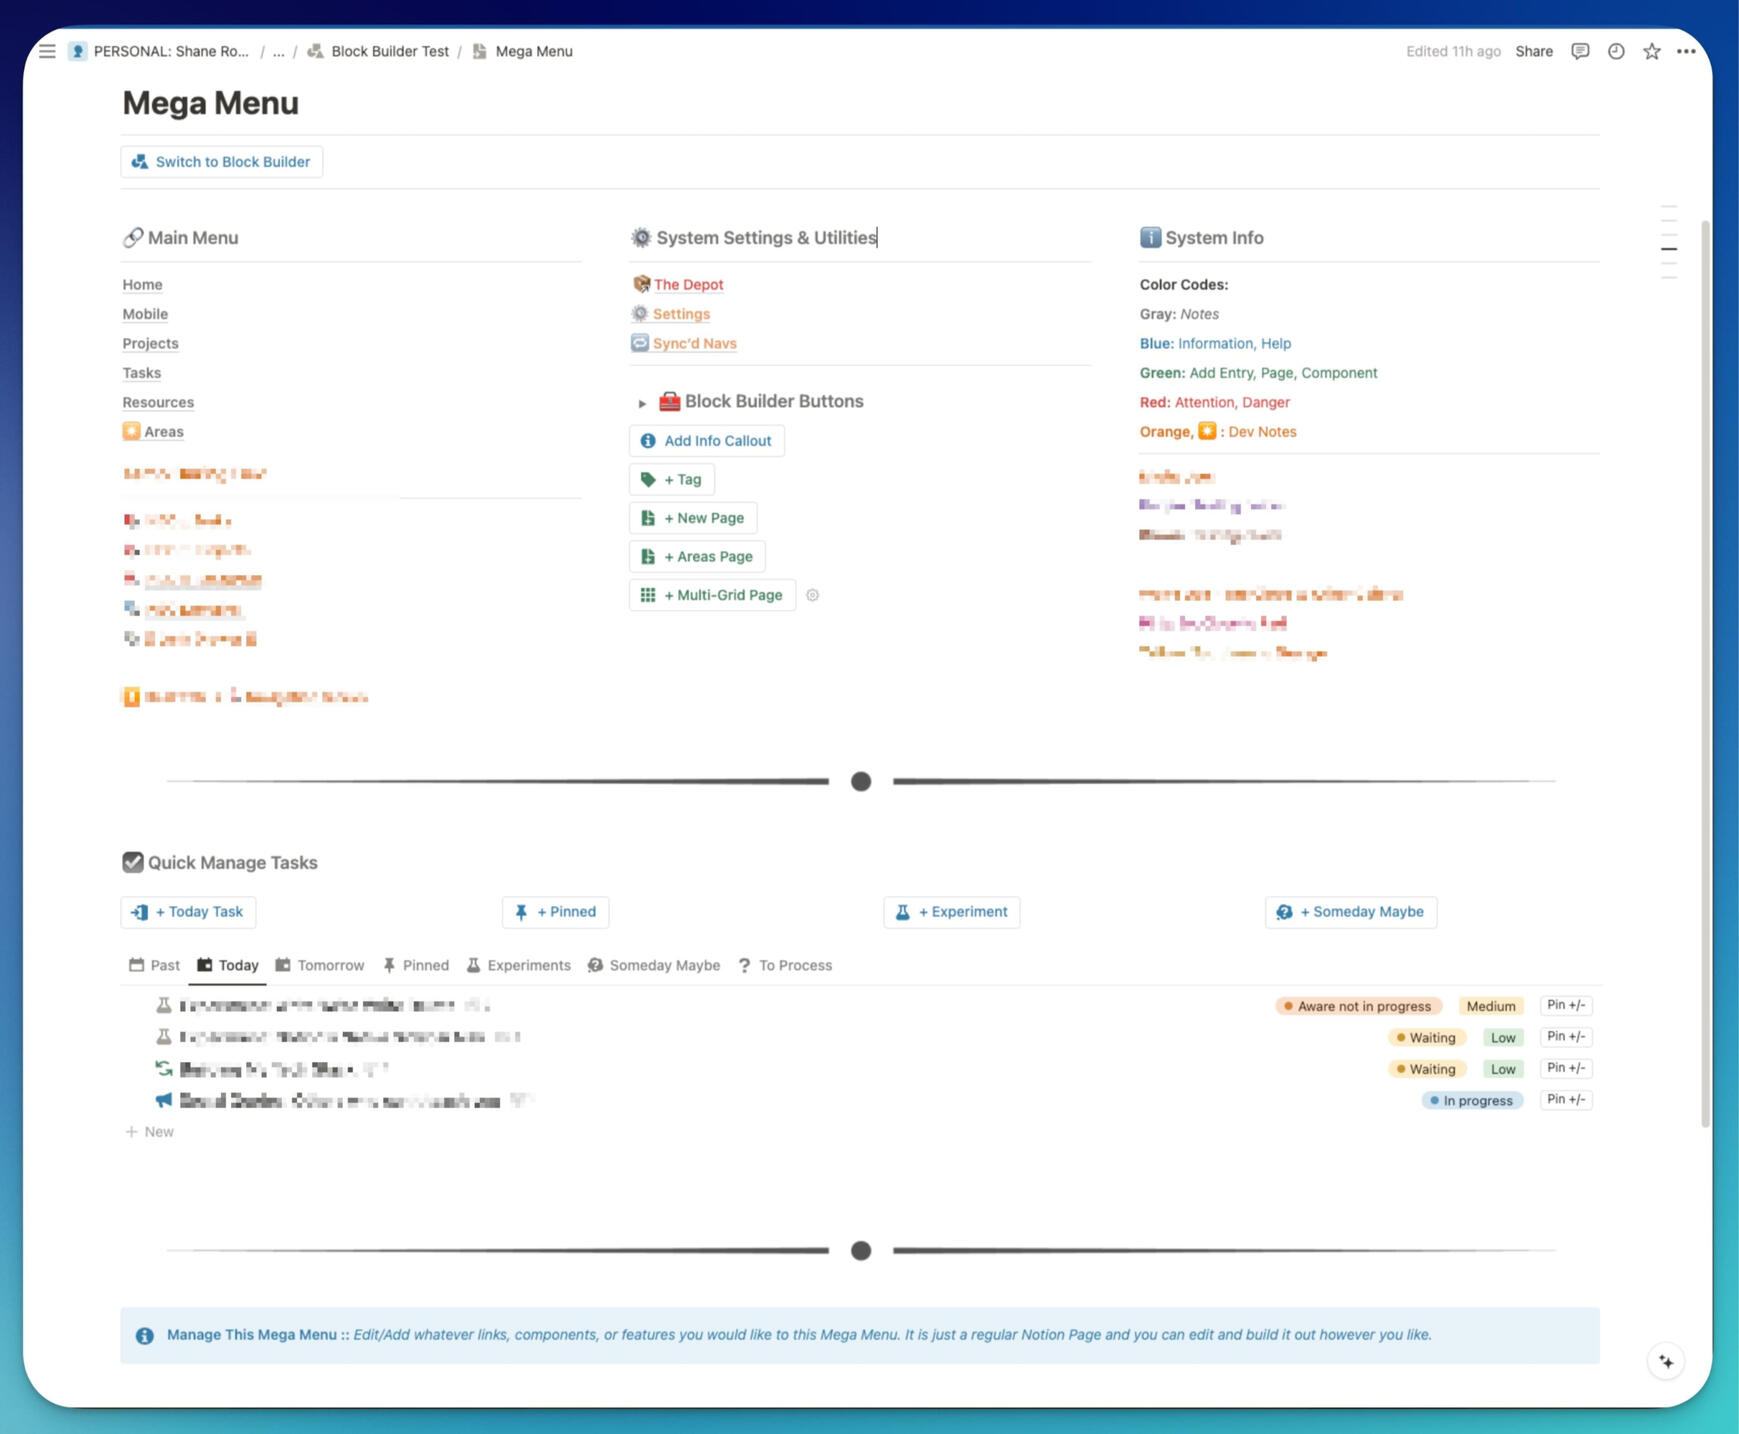Screen dimensions: 1739x1434
Task: Click the Medium priority color tag
Action: pyautogui.click(x=1490, y=1006)
